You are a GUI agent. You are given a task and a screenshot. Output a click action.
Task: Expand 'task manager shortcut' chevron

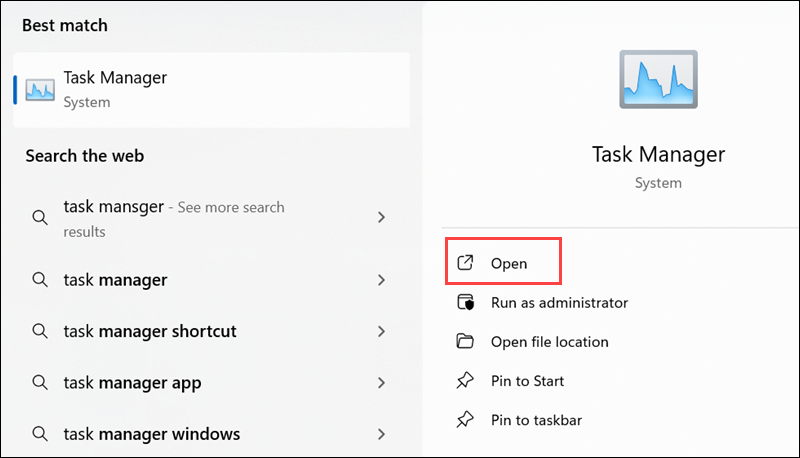[381, 332]
